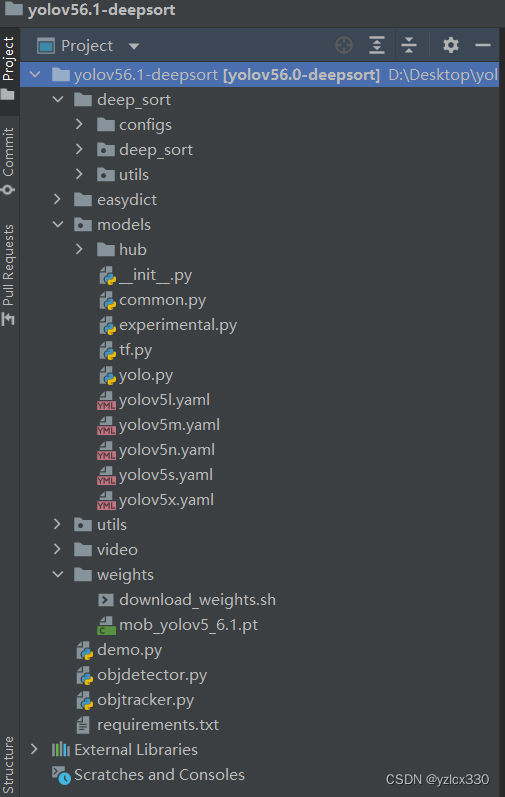
Task: Expand the video folder
Action: click(57, 549)
